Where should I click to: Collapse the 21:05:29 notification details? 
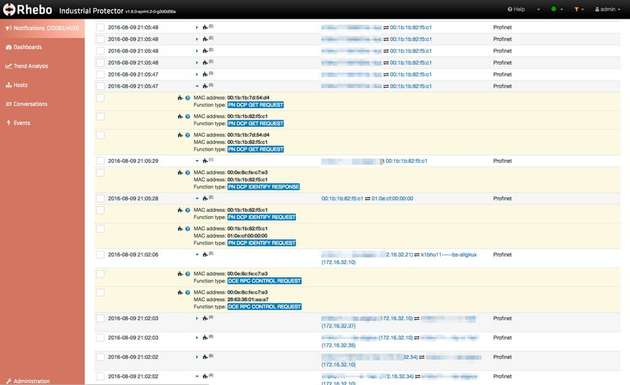pos(197,161)
